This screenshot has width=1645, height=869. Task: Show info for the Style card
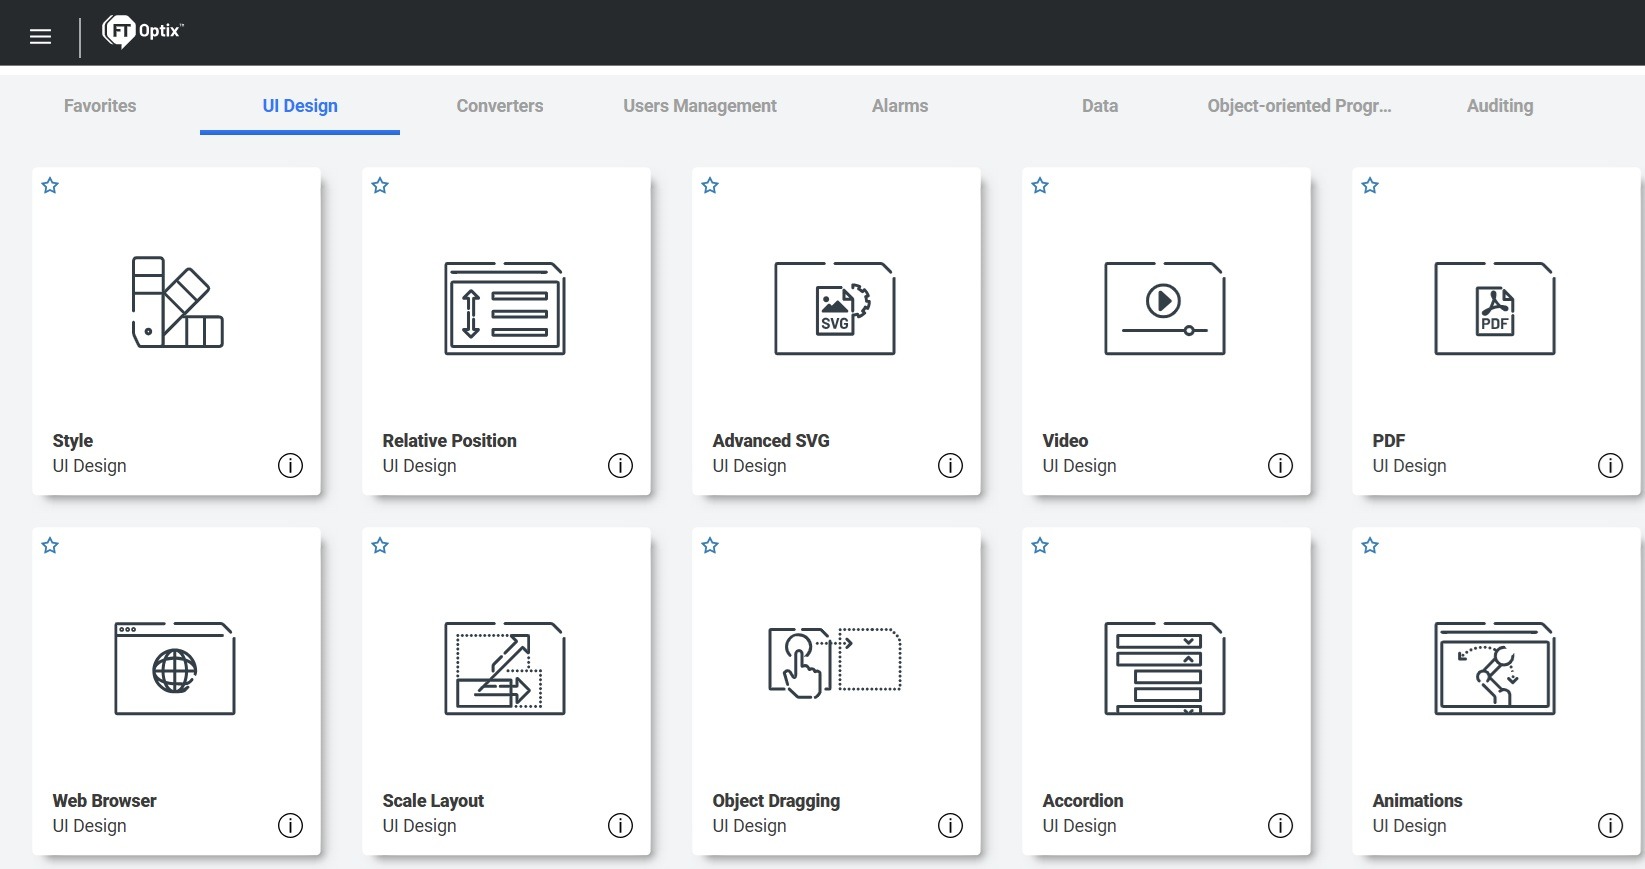pos(290,465)
